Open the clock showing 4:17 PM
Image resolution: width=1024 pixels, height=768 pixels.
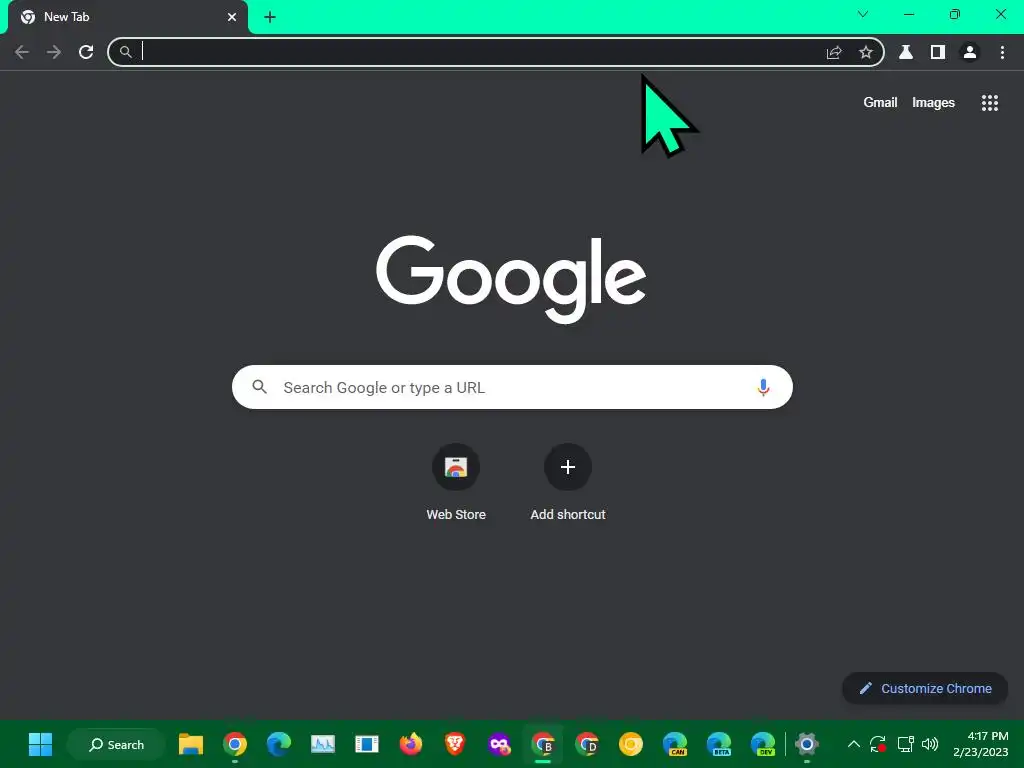click(980, 744)
